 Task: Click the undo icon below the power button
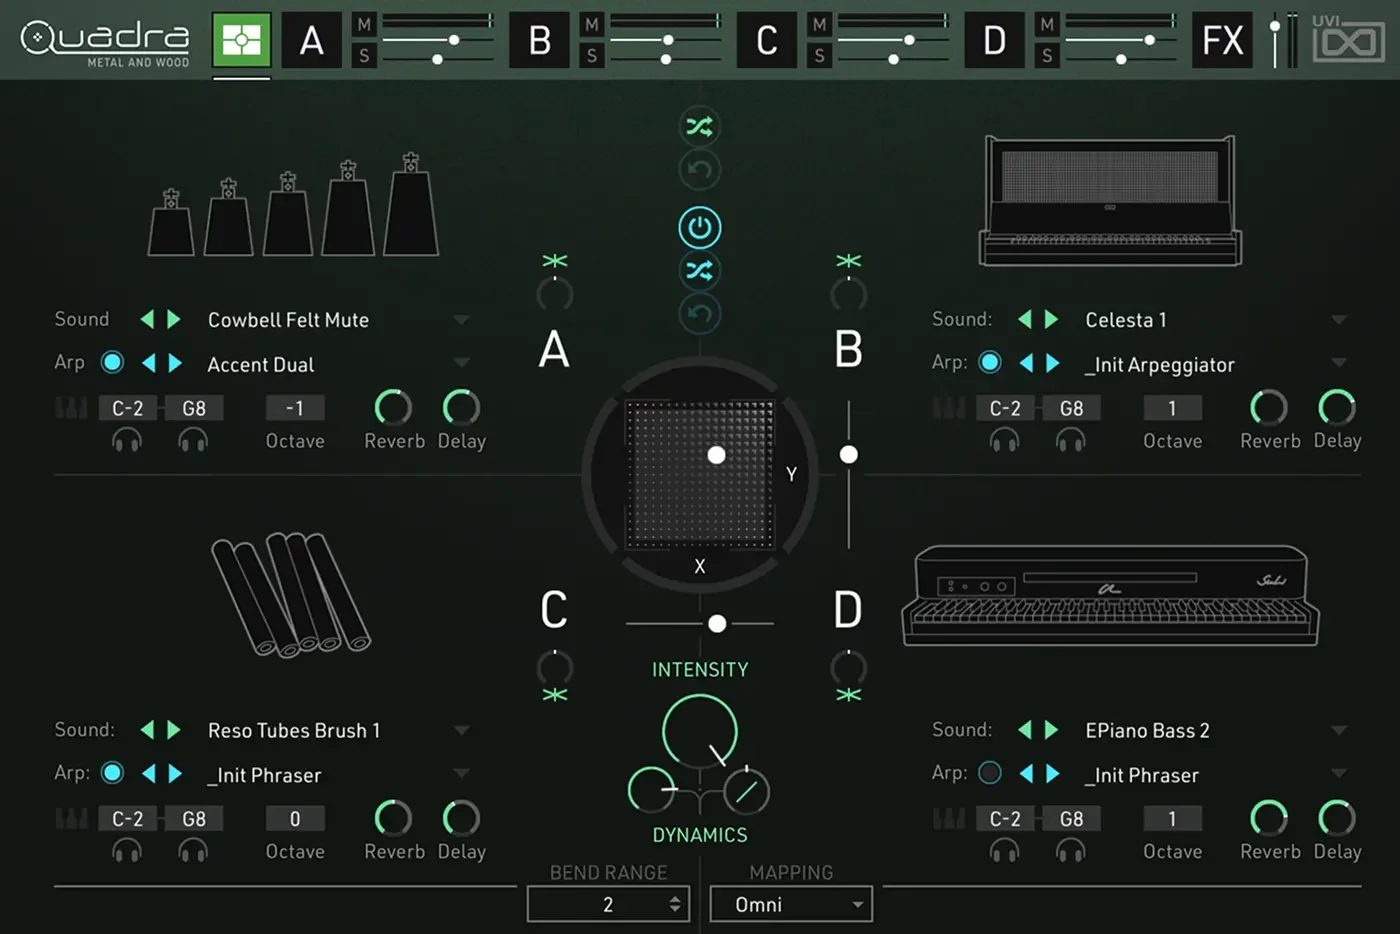pyautogui.click(x=699, y=314)
